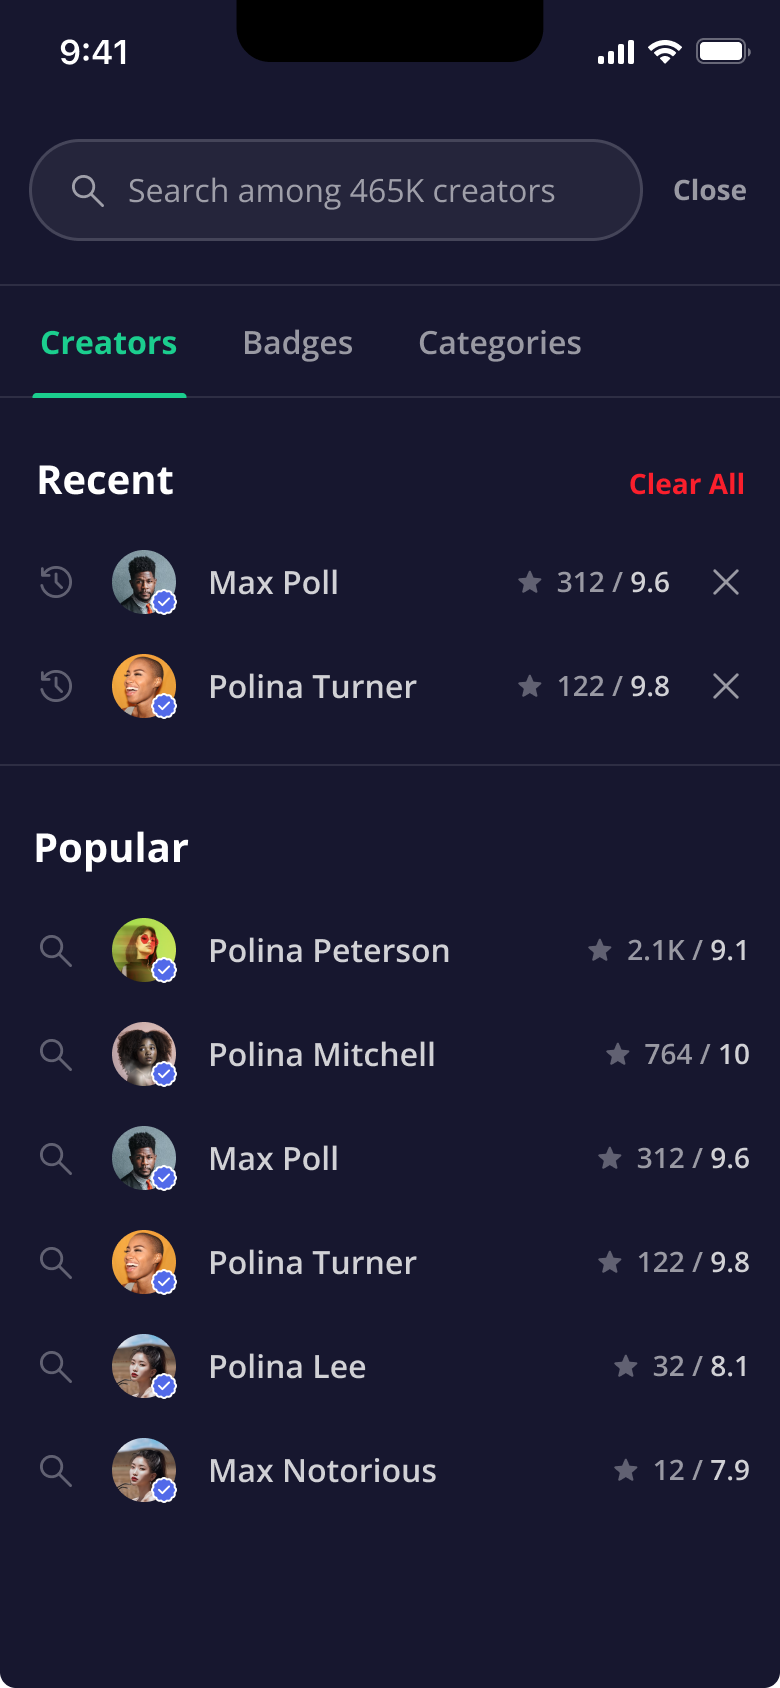The width and height of the screenshot is (780, 1688).
Task: Open the Categories tab
Action: (x=499, y=343)
